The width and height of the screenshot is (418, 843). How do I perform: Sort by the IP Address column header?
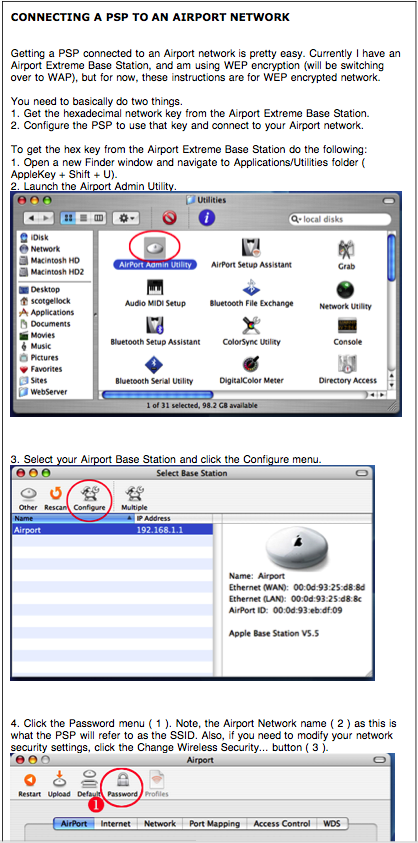tap(173, 518)
